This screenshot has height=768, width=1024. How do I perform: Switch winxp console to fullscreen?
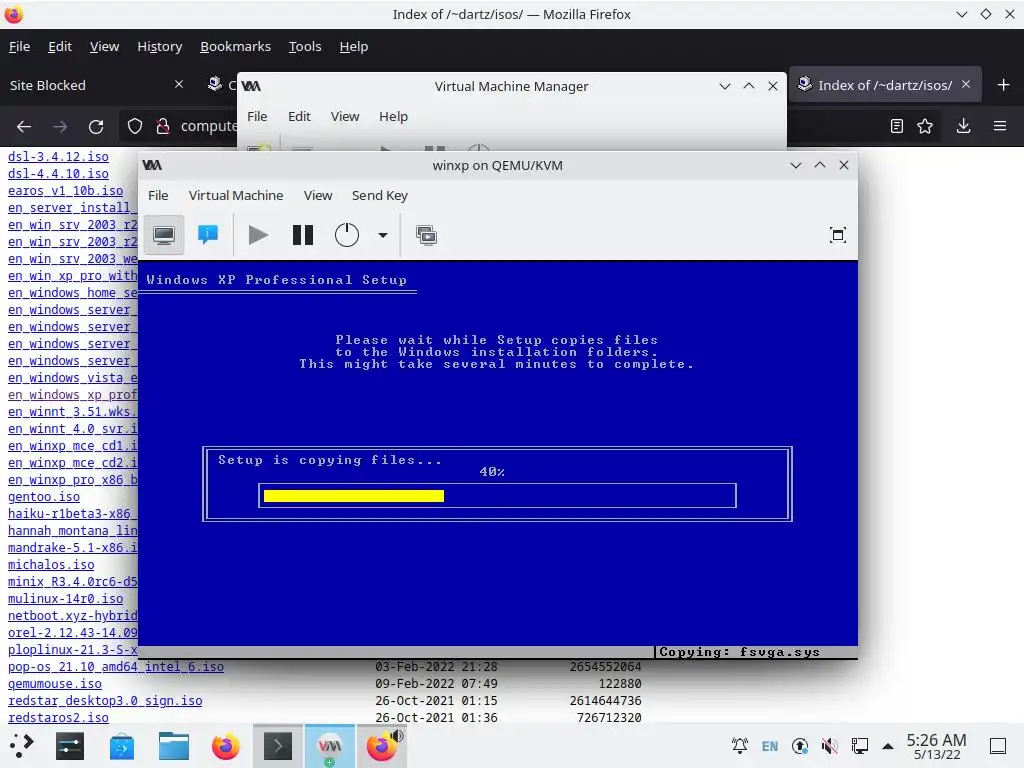coord(837,235)
